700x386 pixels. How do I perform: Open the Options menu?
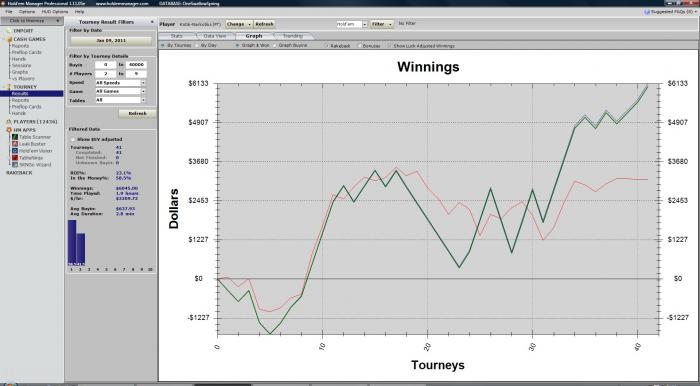(27, 12)
